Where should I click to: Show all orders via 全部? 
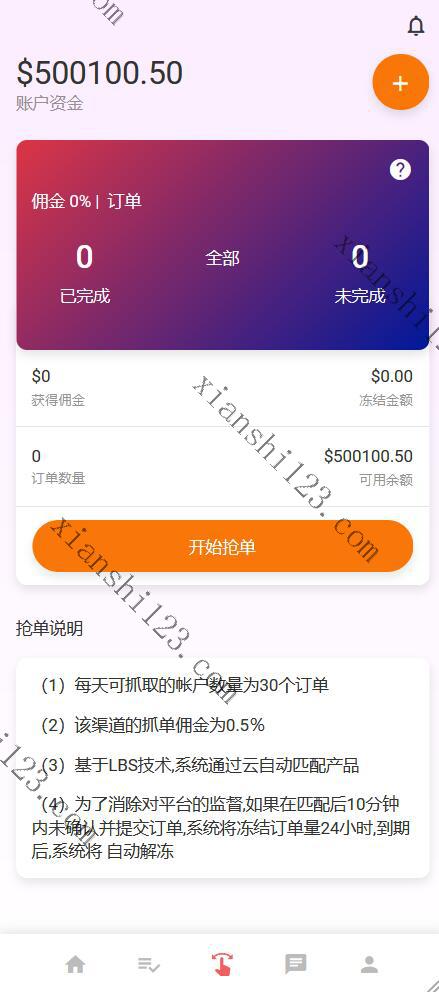point(223,258)
